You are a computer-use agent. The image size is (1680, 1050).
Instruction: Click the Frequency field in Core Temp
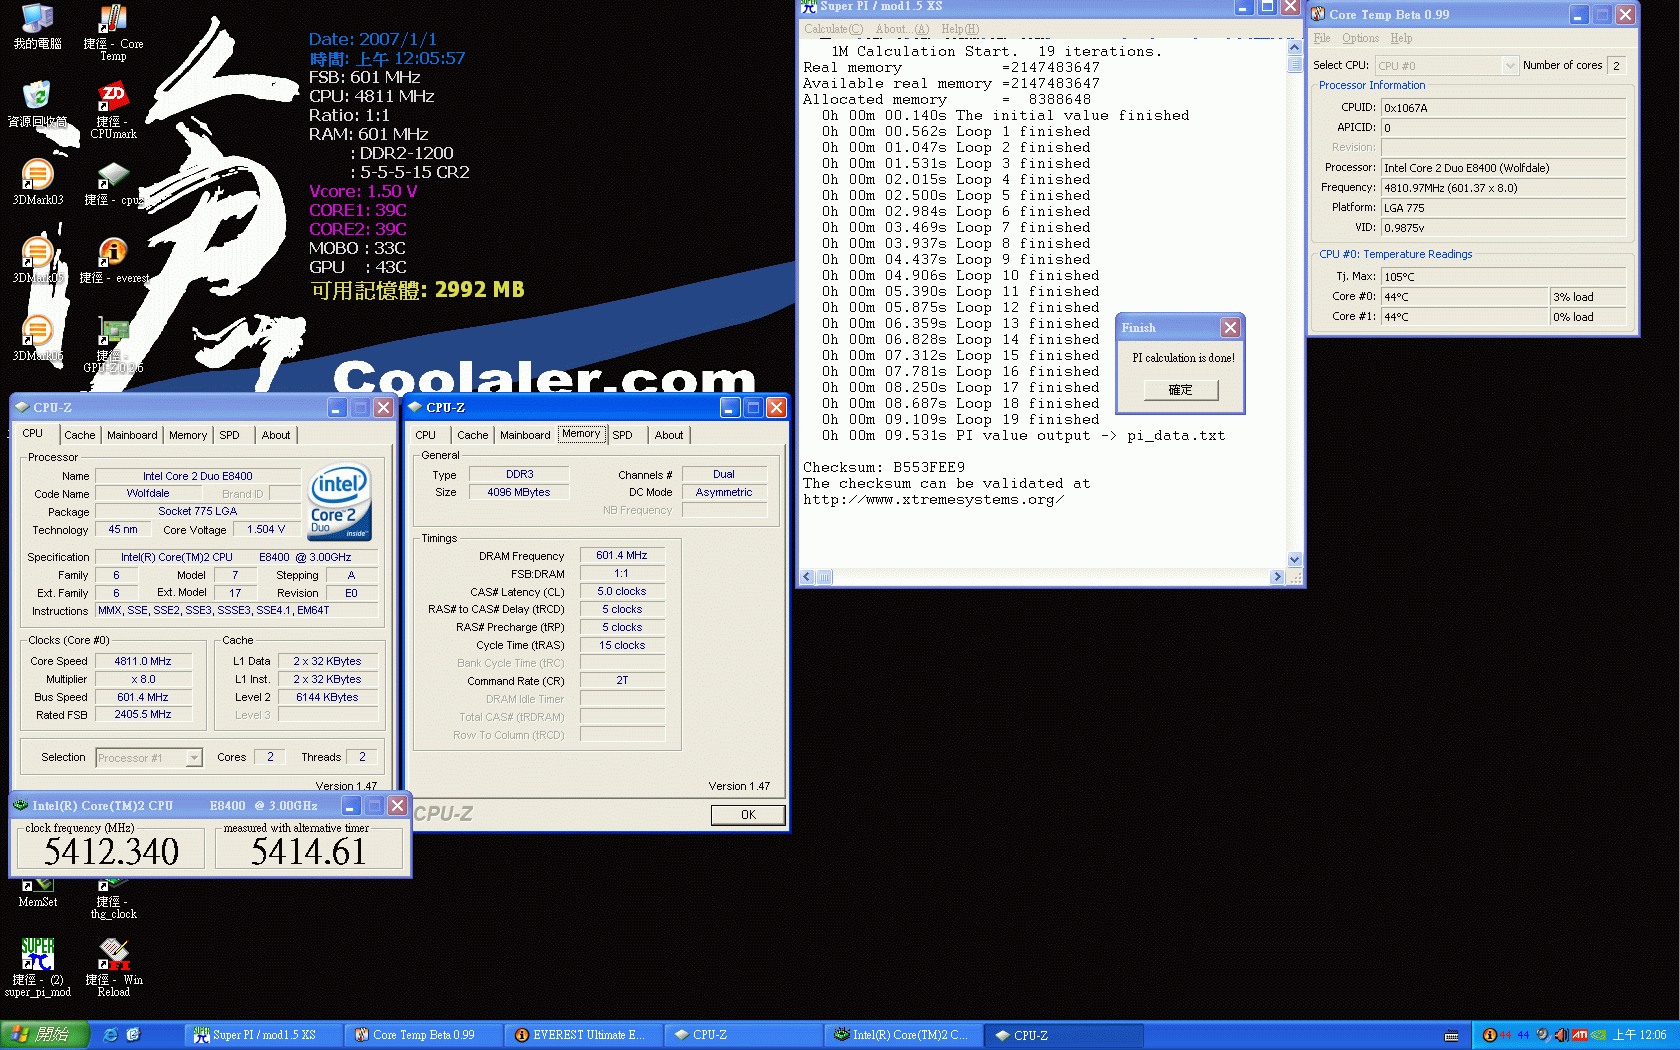[x=1504, y=188]
